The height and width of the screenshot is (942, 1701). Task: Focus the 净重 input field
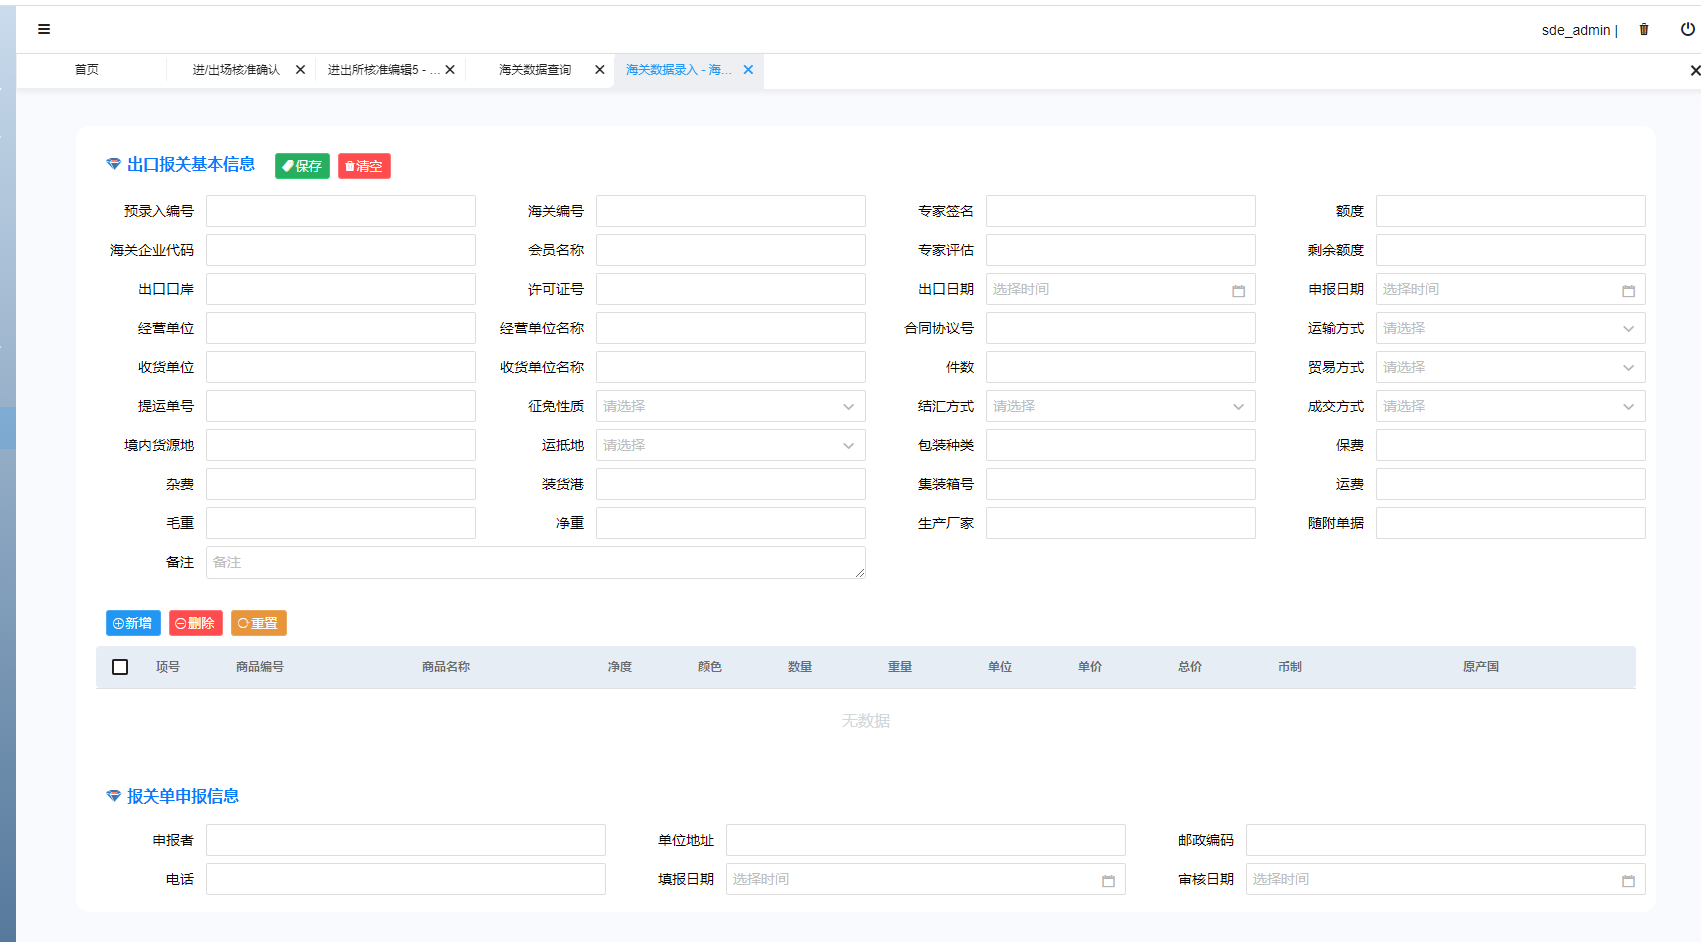[730, 523]
